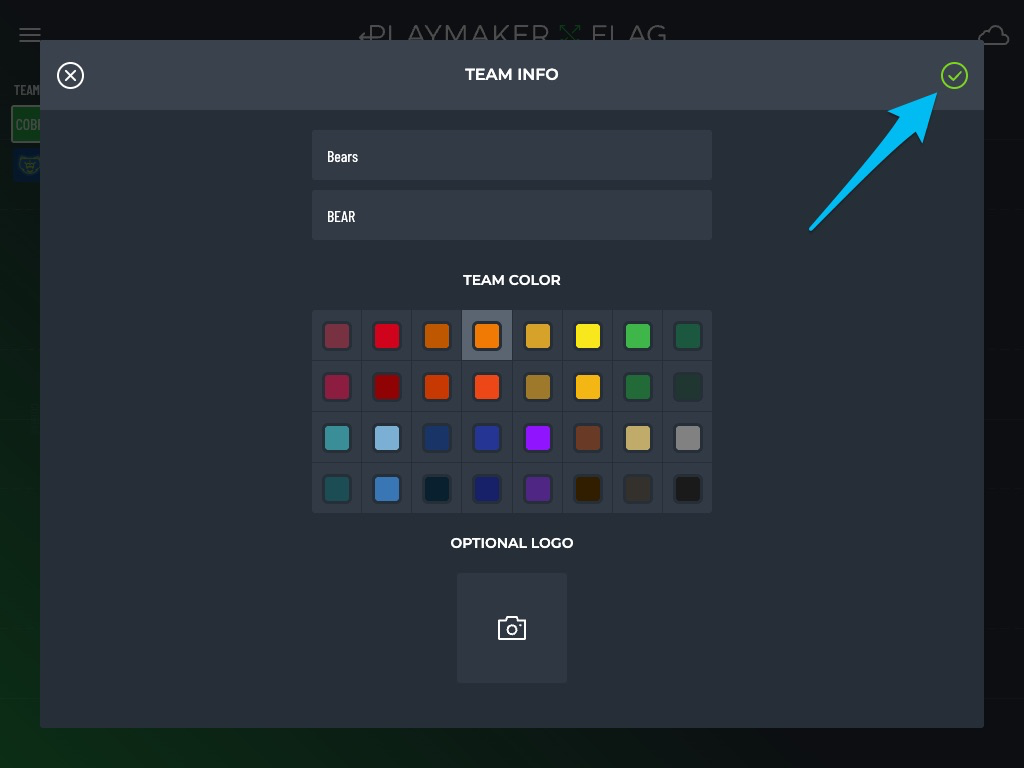Select the gray color swatch
Viewport: 1024px width, 768px height.
[688, 438]
